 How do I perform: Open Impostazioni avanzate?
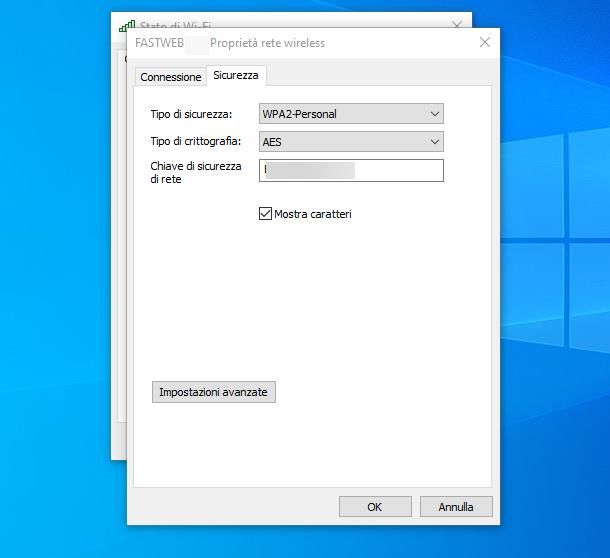[x=214, y=392]
